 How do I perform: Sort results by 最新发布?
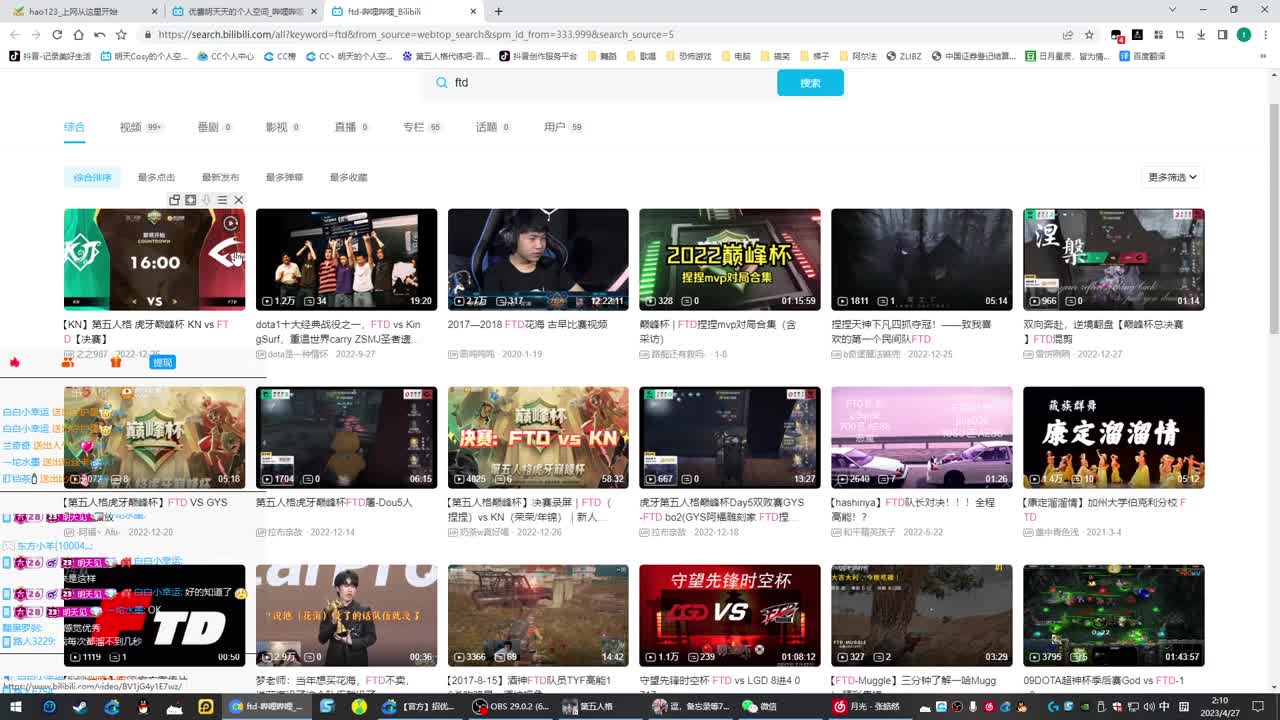click(220, 177)
